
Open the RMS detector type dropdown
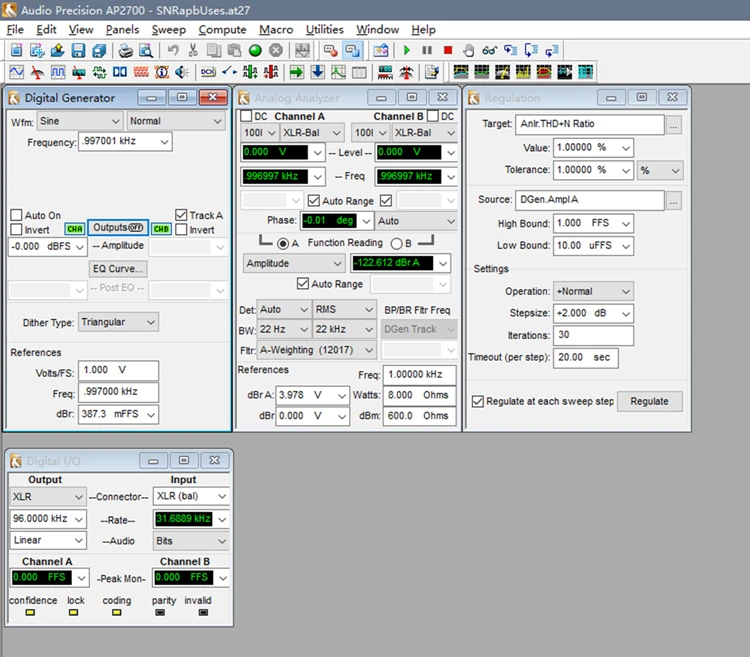pos(344,310)
